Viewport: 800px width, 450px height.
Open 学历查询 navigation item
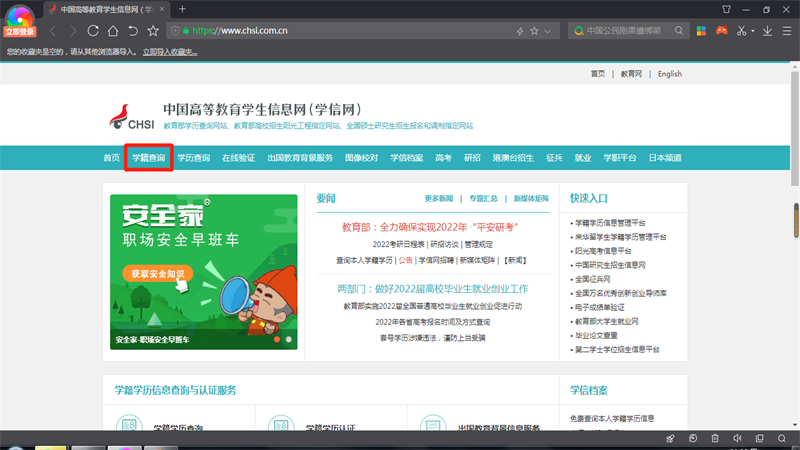click(x=193, y=158)
